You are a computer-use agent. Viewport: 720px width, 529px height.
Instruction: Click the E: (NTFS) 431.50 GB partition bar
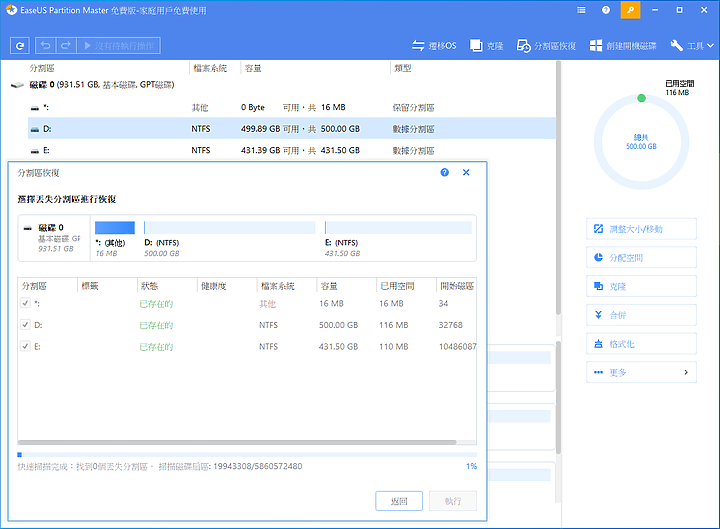pyautogui.click(x=398, y=228)
